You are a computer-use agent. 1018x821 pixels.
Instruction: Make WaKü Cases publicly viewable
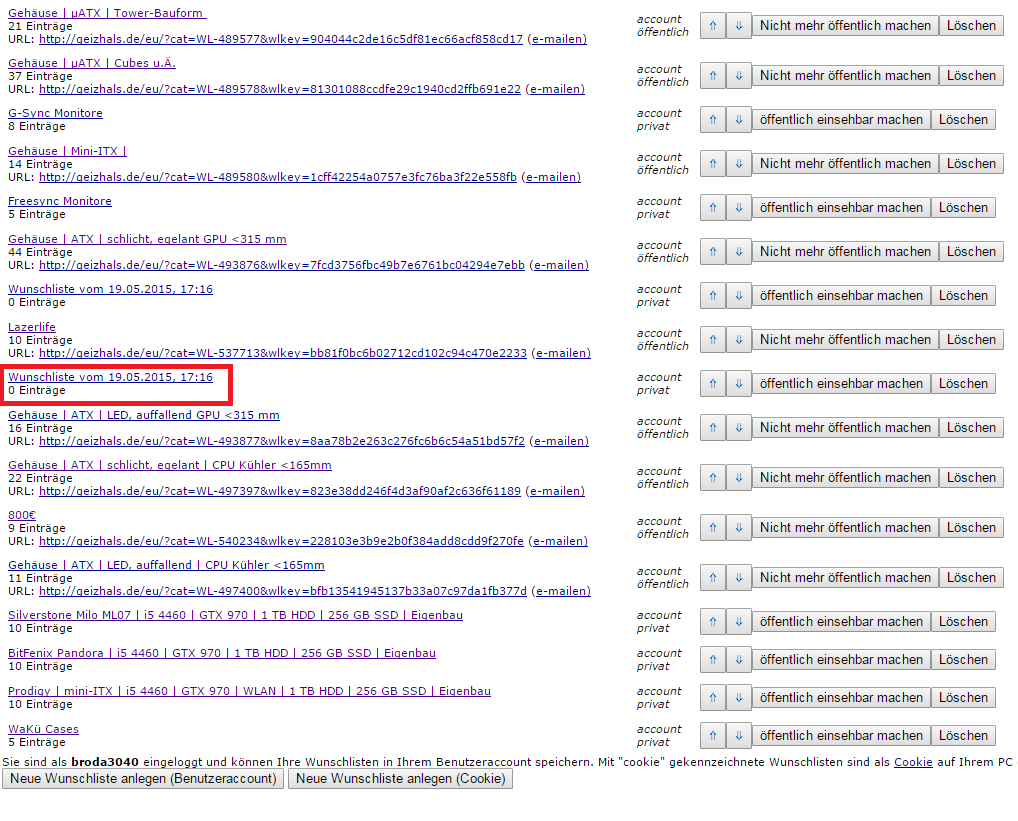[x=841, y=736]
